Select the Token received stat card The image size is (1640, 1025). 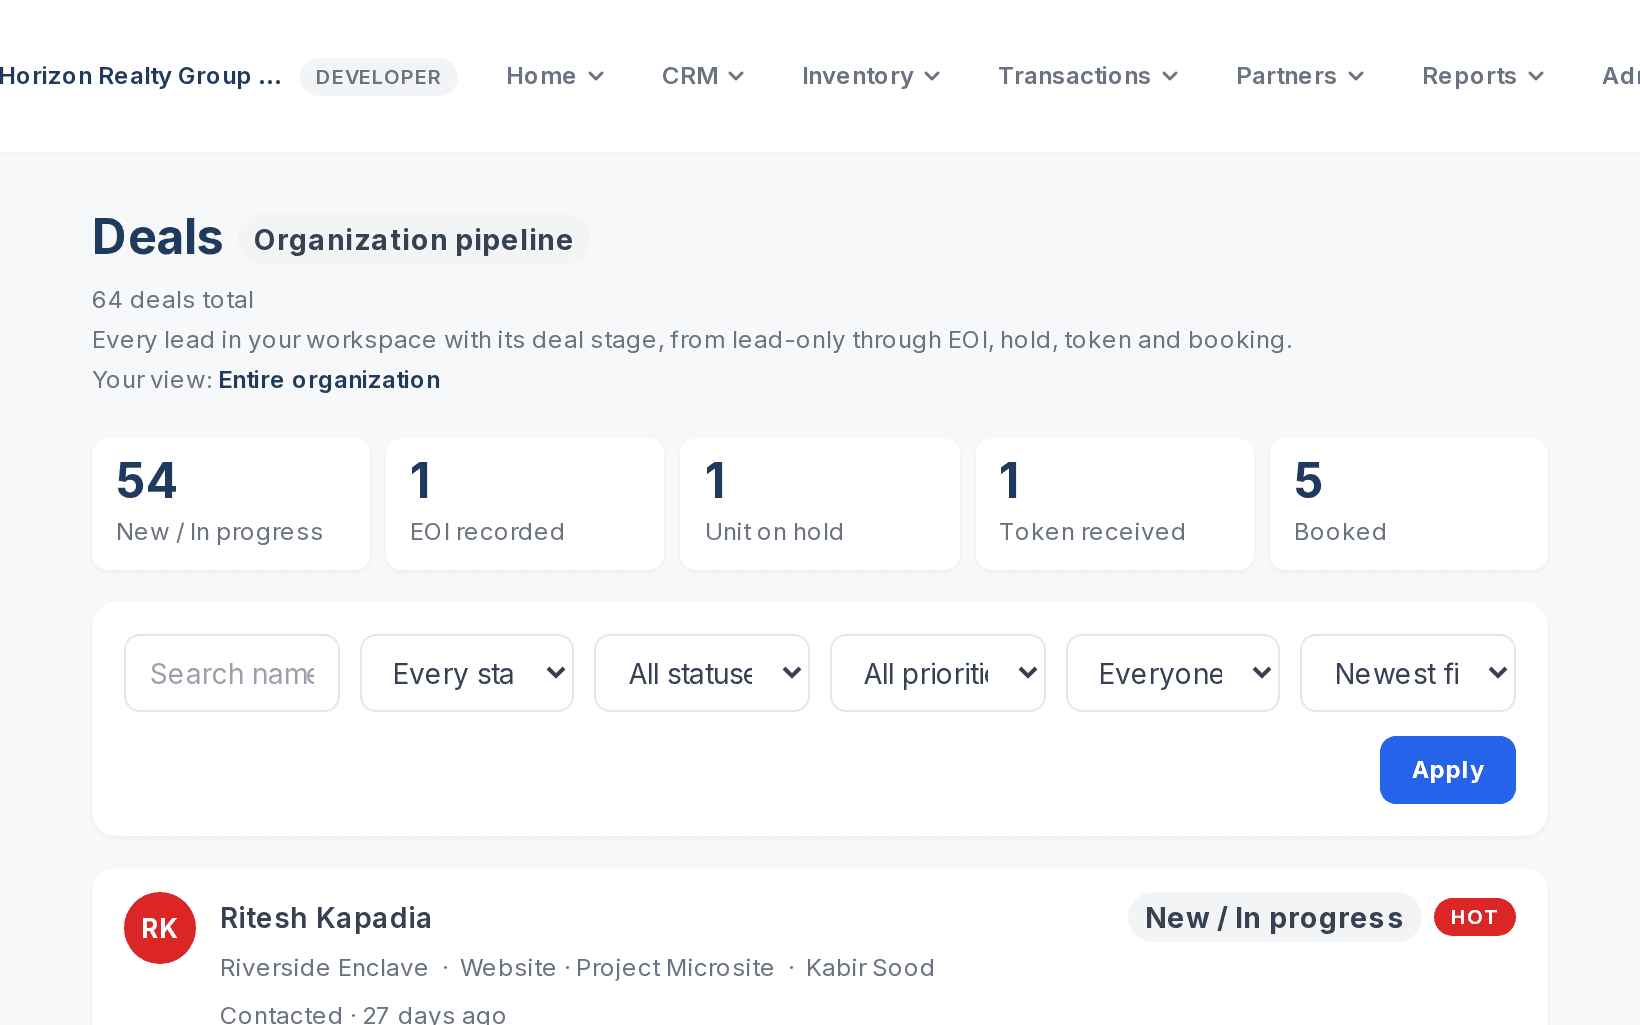tap(1115, 504)
